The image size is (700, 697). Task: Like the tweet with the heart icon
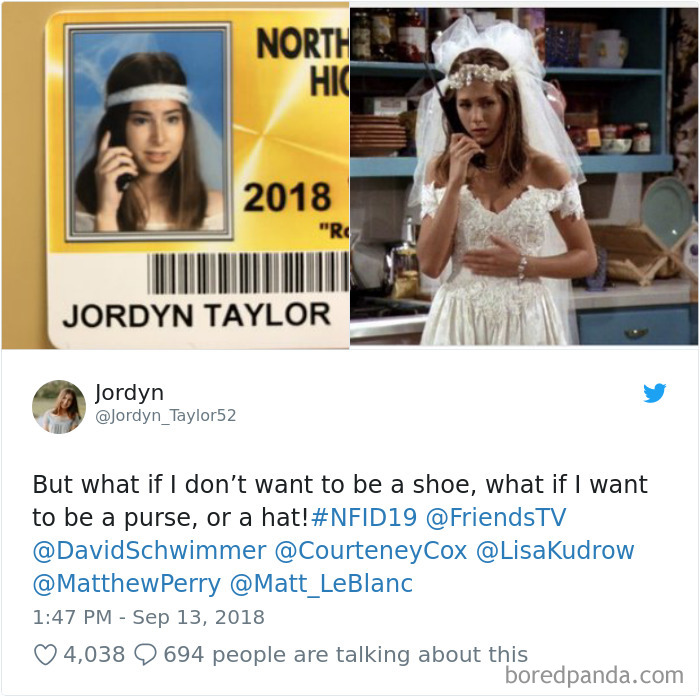[x=46, y=655]
